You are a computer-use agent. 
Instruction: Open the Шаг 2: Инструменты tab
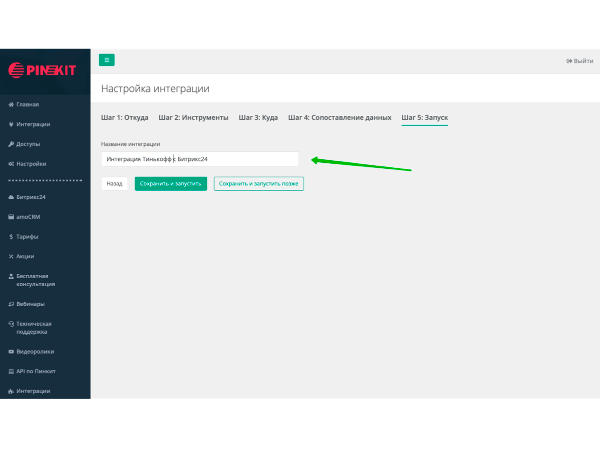pyautogui.click(x=193, y=118)
